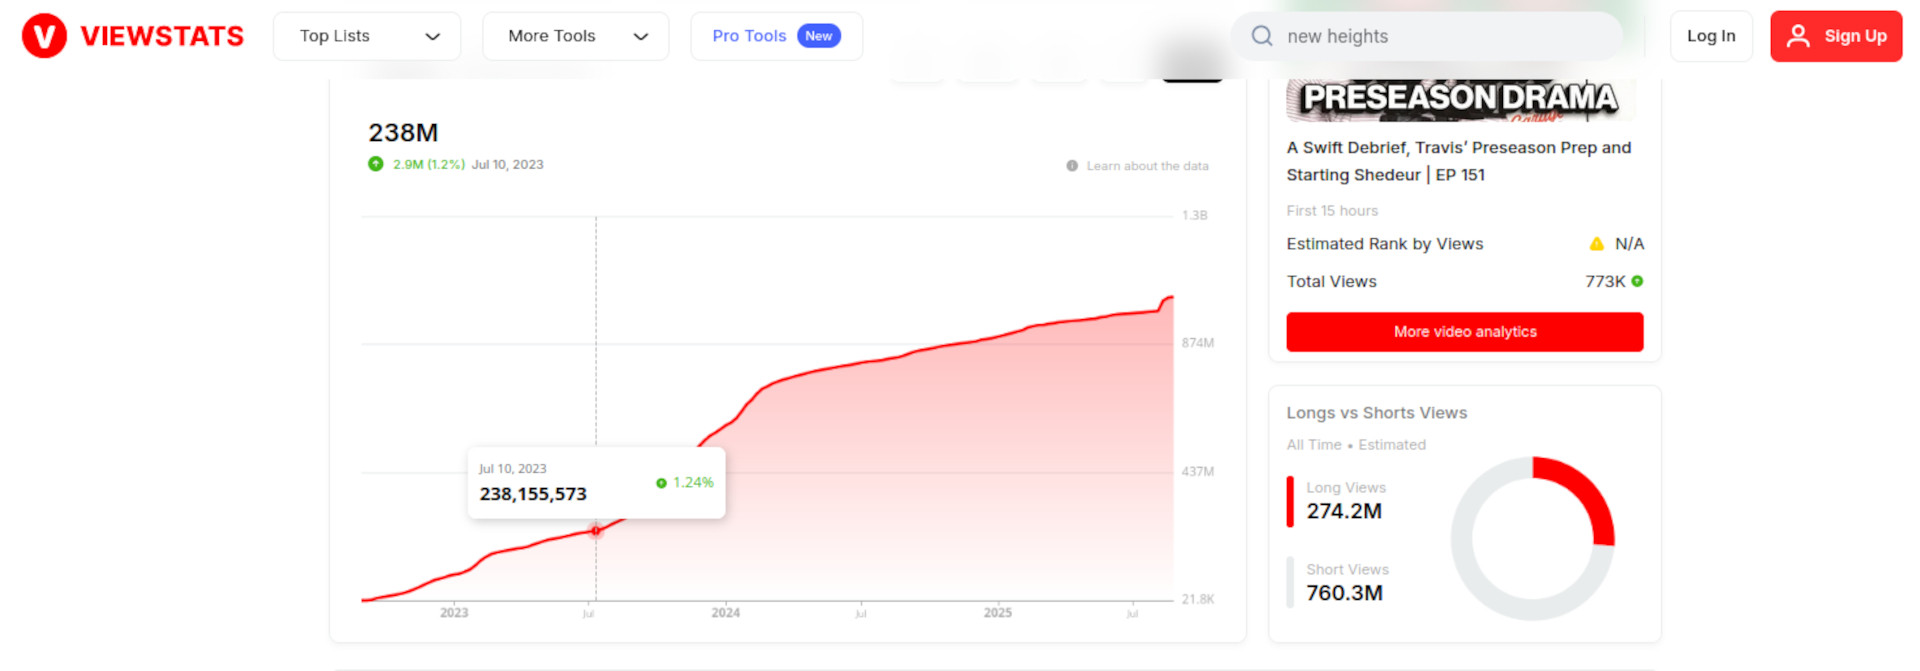Click the Longs vs Shorts Views heading

click(x=1377, y=413)
